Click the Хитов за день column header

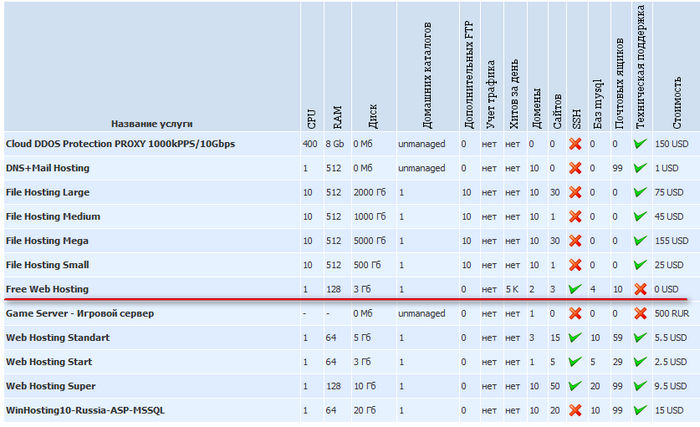[514, 94]
